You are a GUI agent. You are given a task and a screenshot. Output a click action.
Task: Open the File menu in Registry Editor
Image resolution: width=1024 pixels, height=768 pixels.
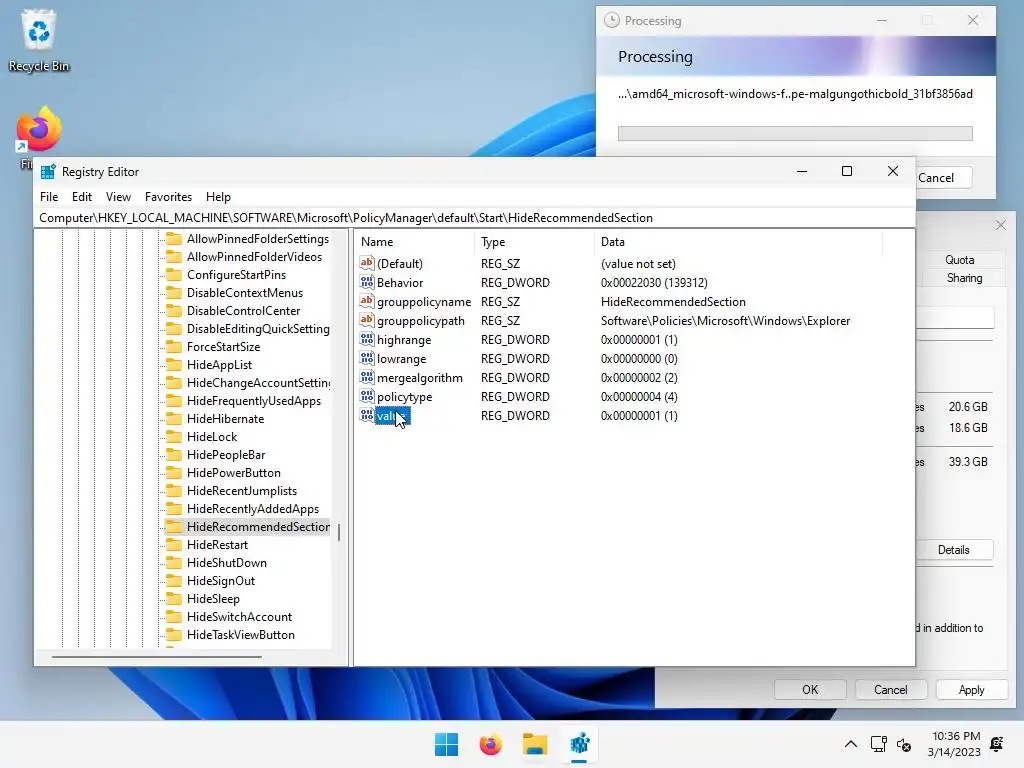(49, 197)
